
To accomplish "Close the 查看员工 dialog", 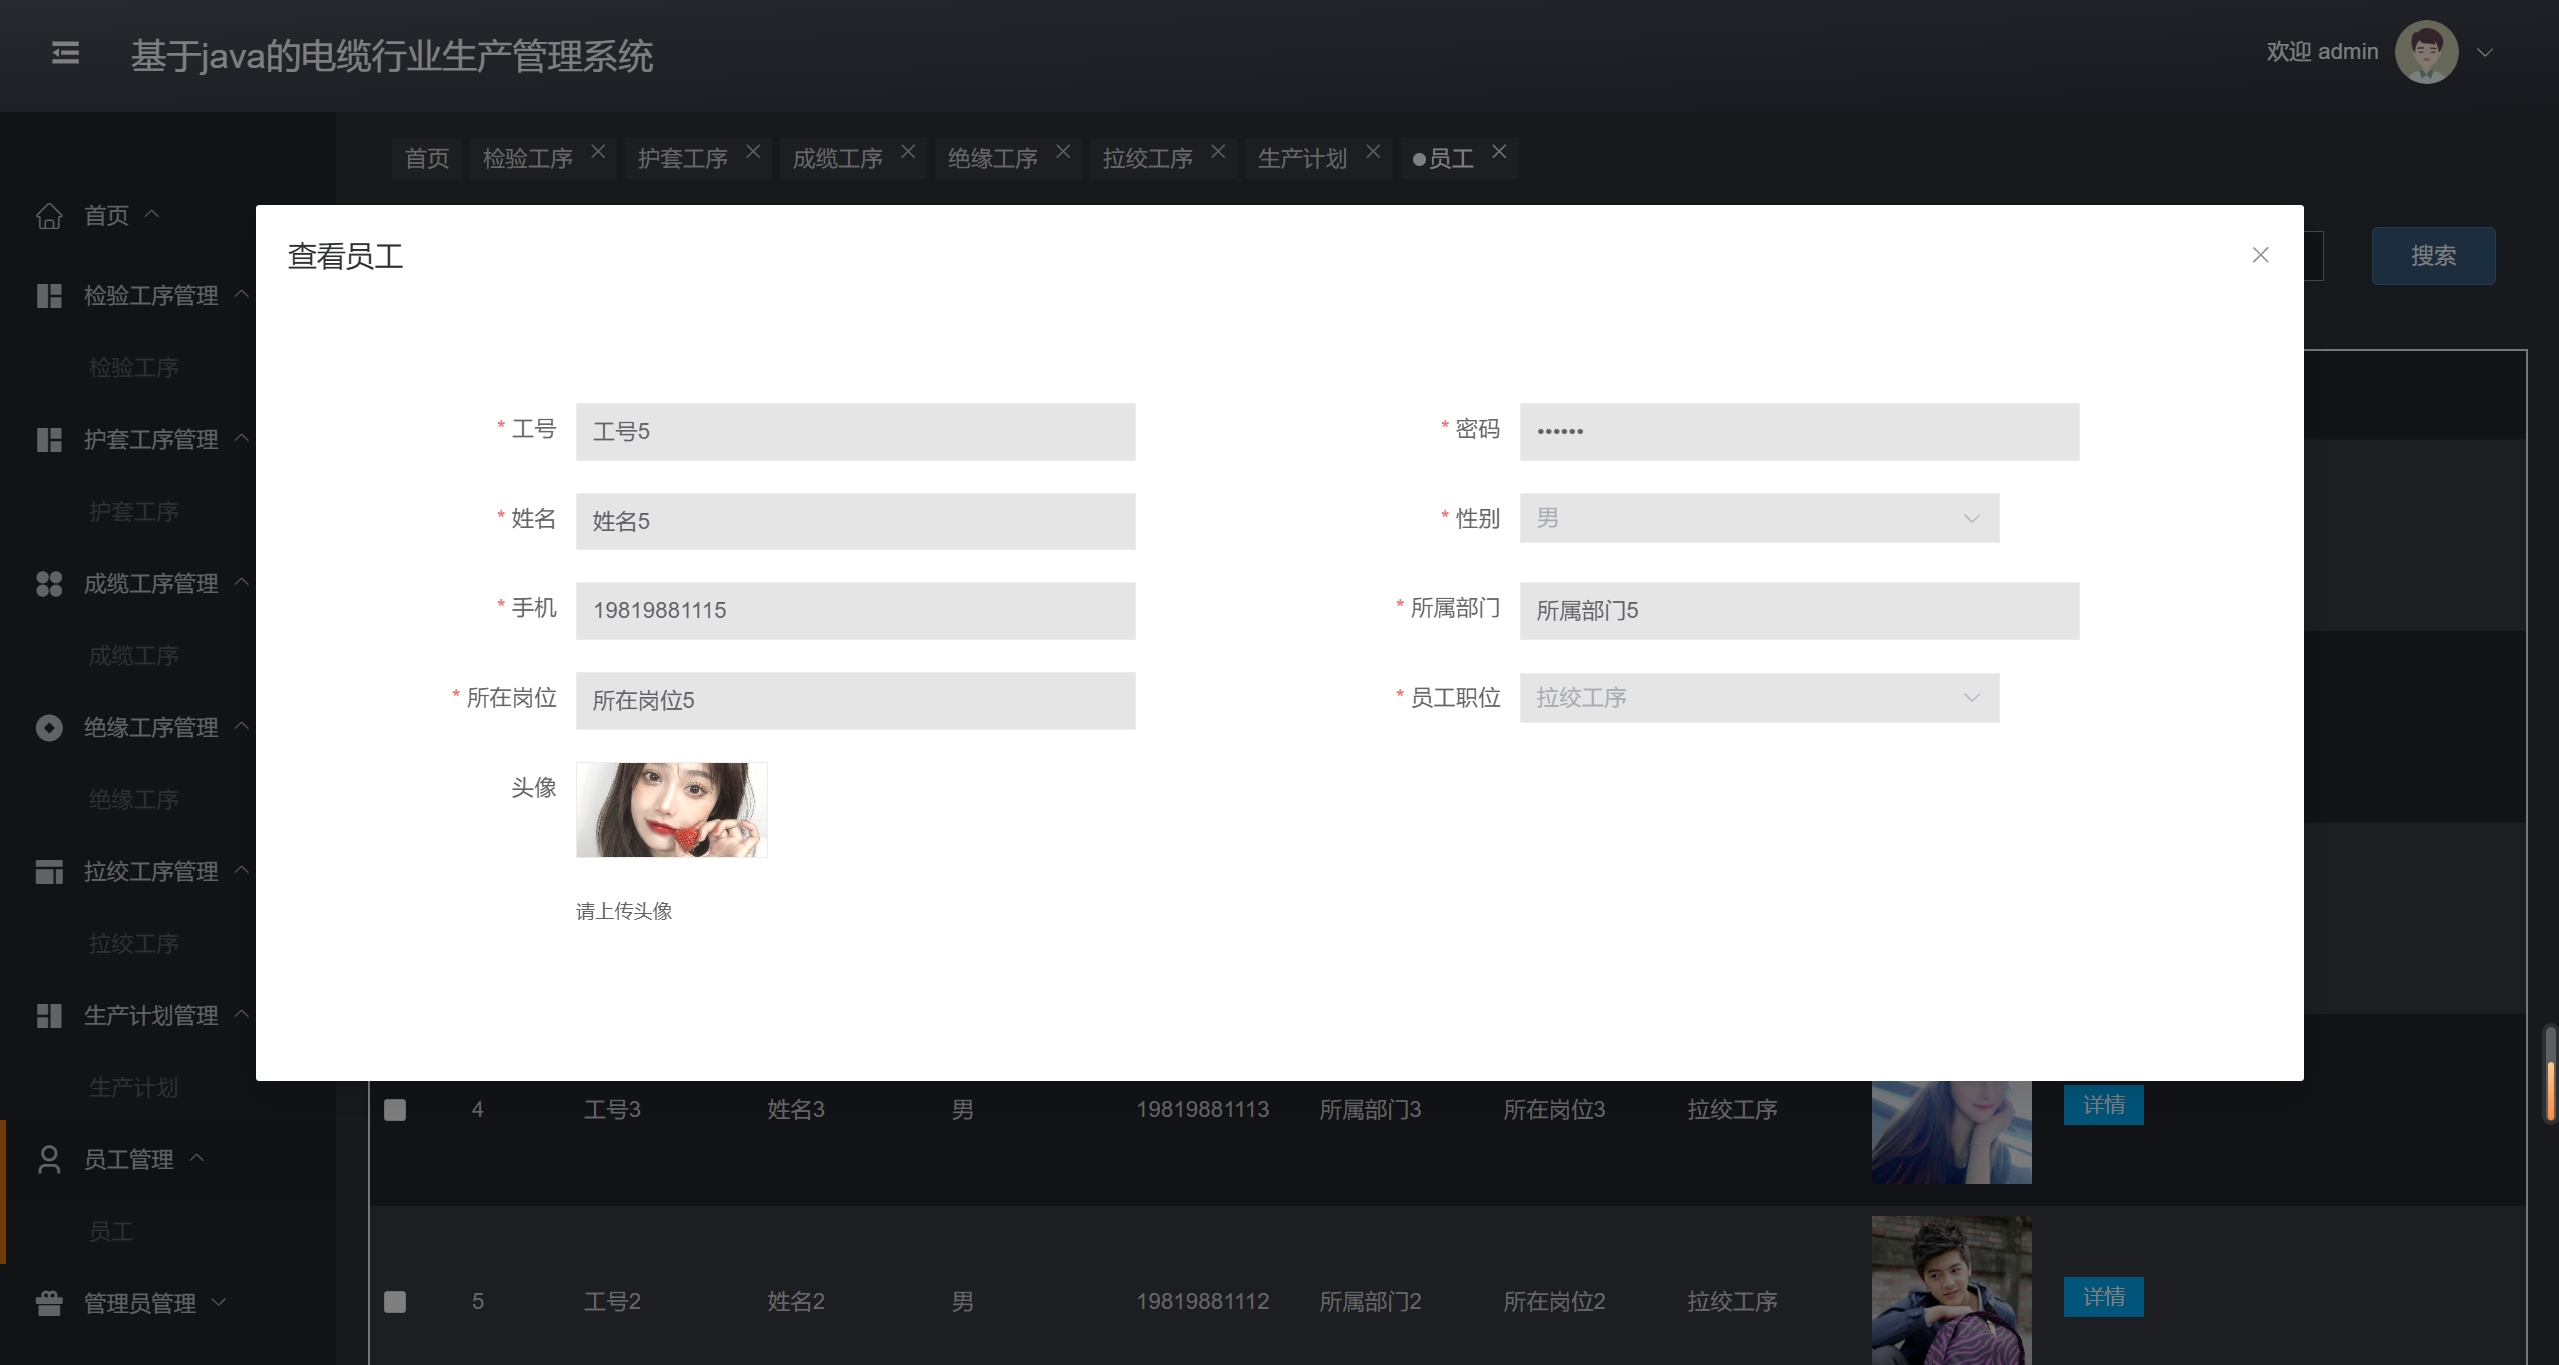I will [x=2260, y=255].
